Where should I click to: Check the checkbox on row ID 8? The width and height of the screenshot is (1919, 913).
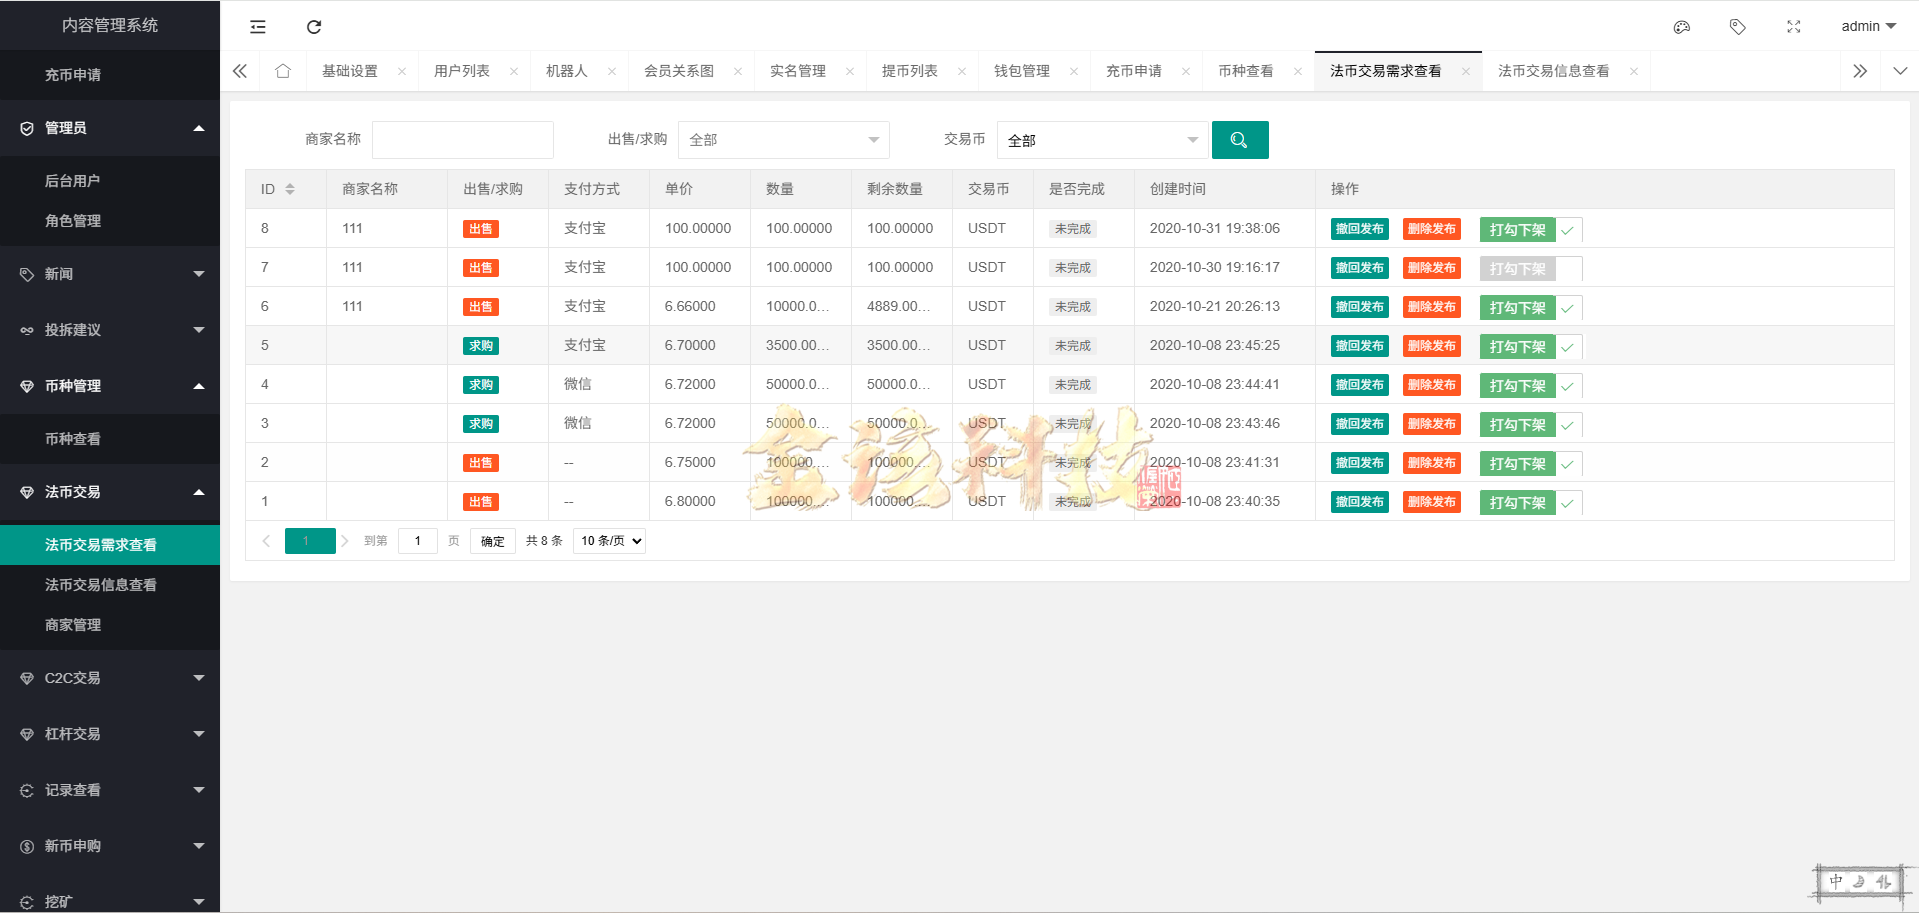[1566, 229]
